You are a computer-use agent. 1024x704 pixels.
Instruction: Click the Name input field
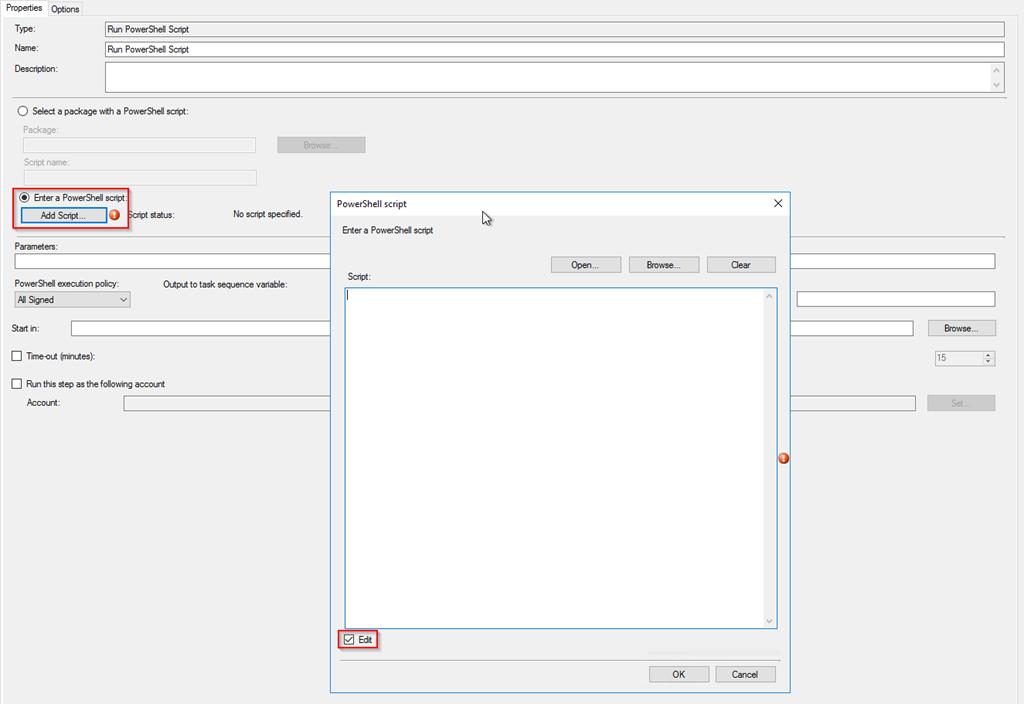coord(553,49)
